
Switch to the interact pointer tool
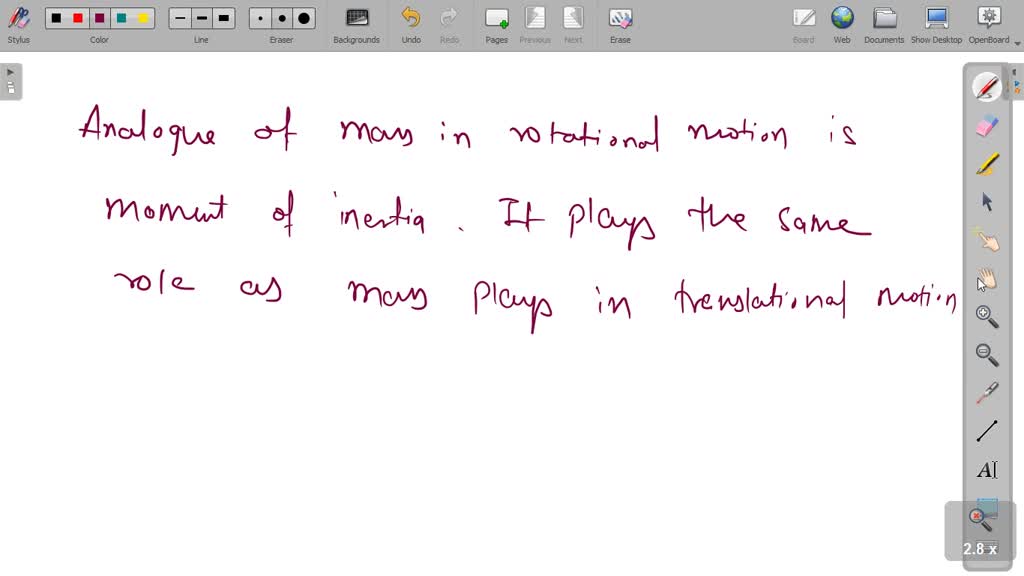pos(986,240)
